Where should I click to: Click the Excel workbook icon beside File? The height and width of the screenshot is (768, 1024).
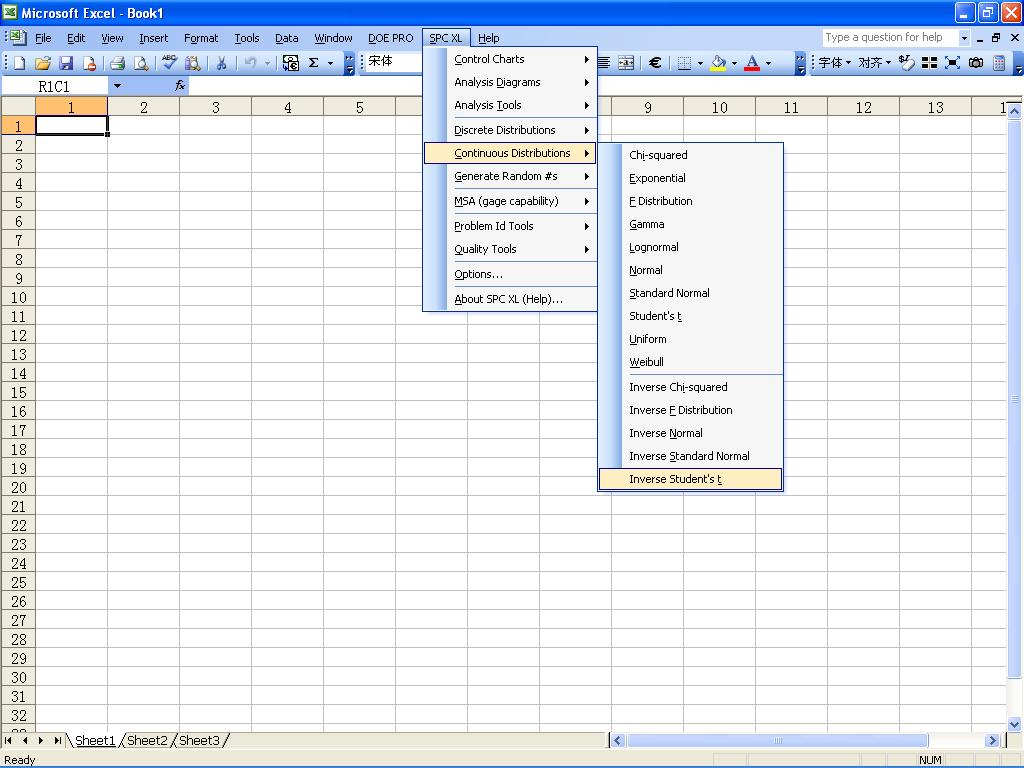point(18,37)
